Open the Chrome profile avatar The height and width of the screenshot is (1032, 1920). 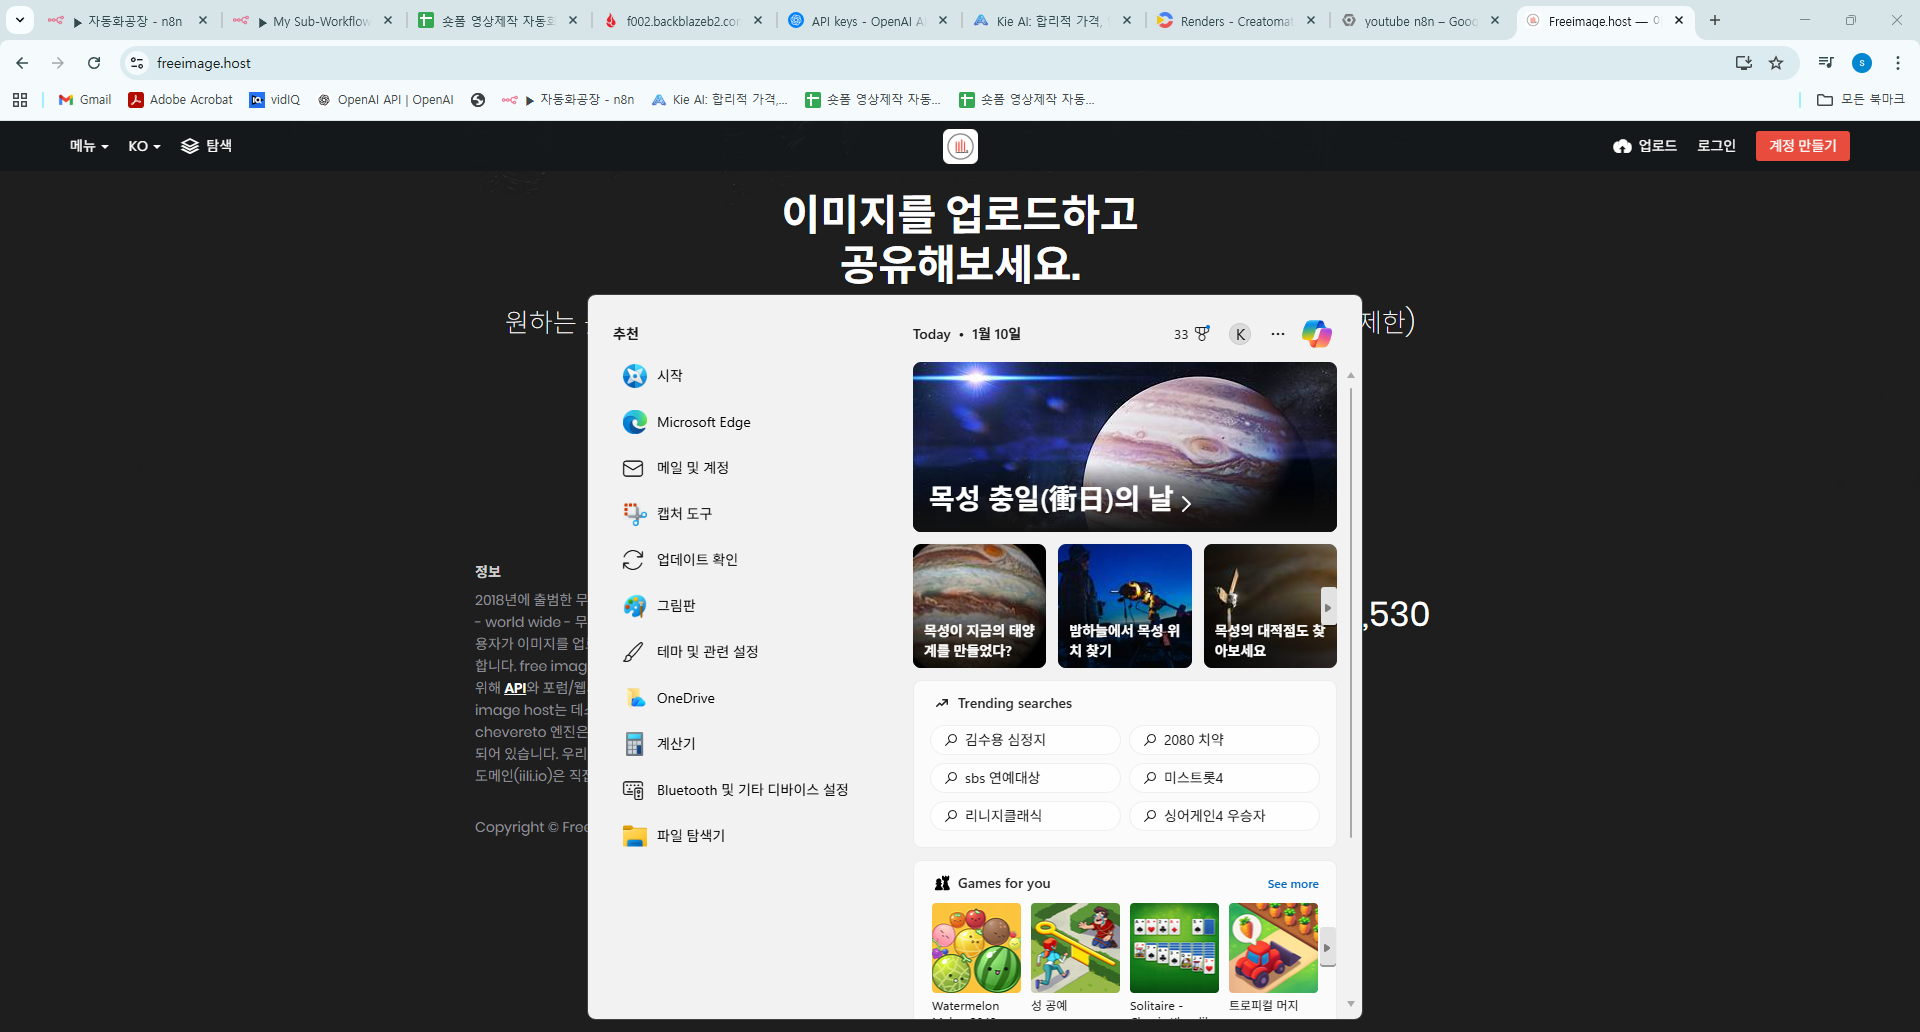pos(1862,63)
